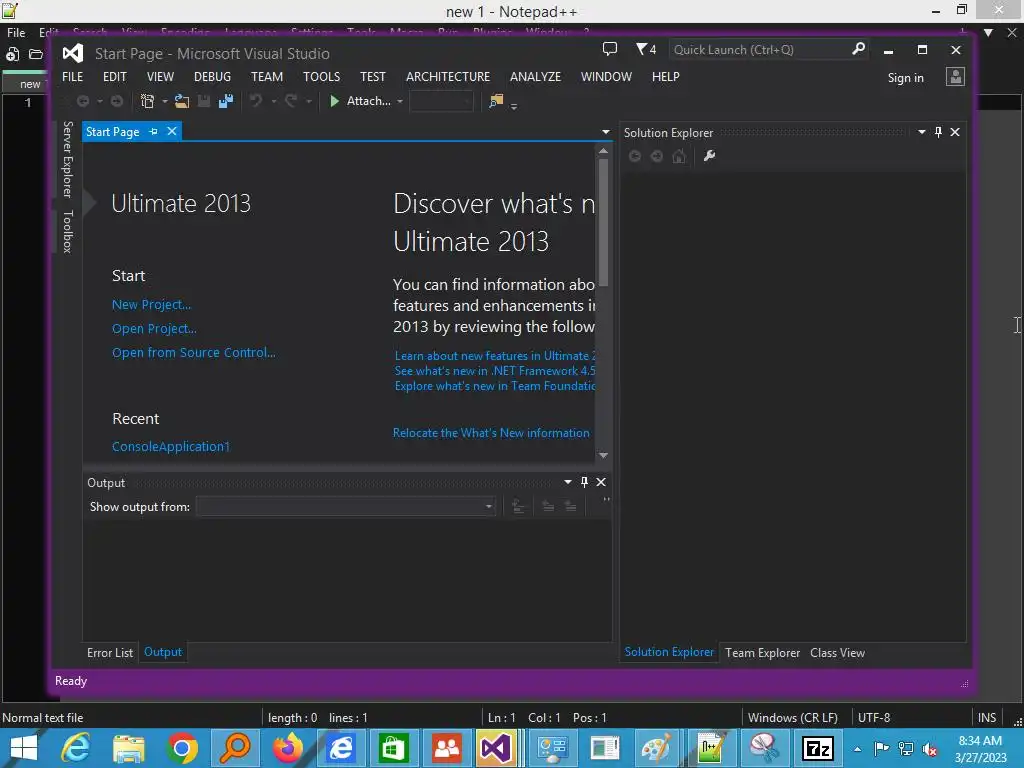1024x768 pixels.
Task: Open the Solution Explorer window position dropdown
Action: [x=921, y=132]
